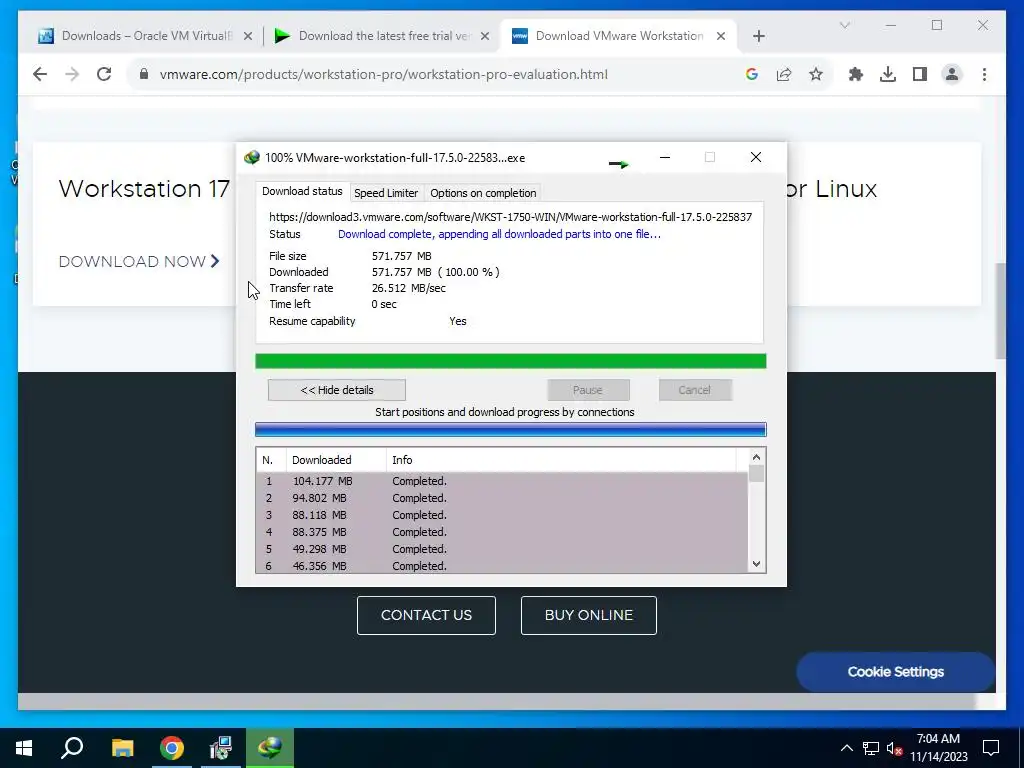Click the blue connections progress bar
Image resolution: width=1024 pixels, height=768 pixels.
coord(511,429)
